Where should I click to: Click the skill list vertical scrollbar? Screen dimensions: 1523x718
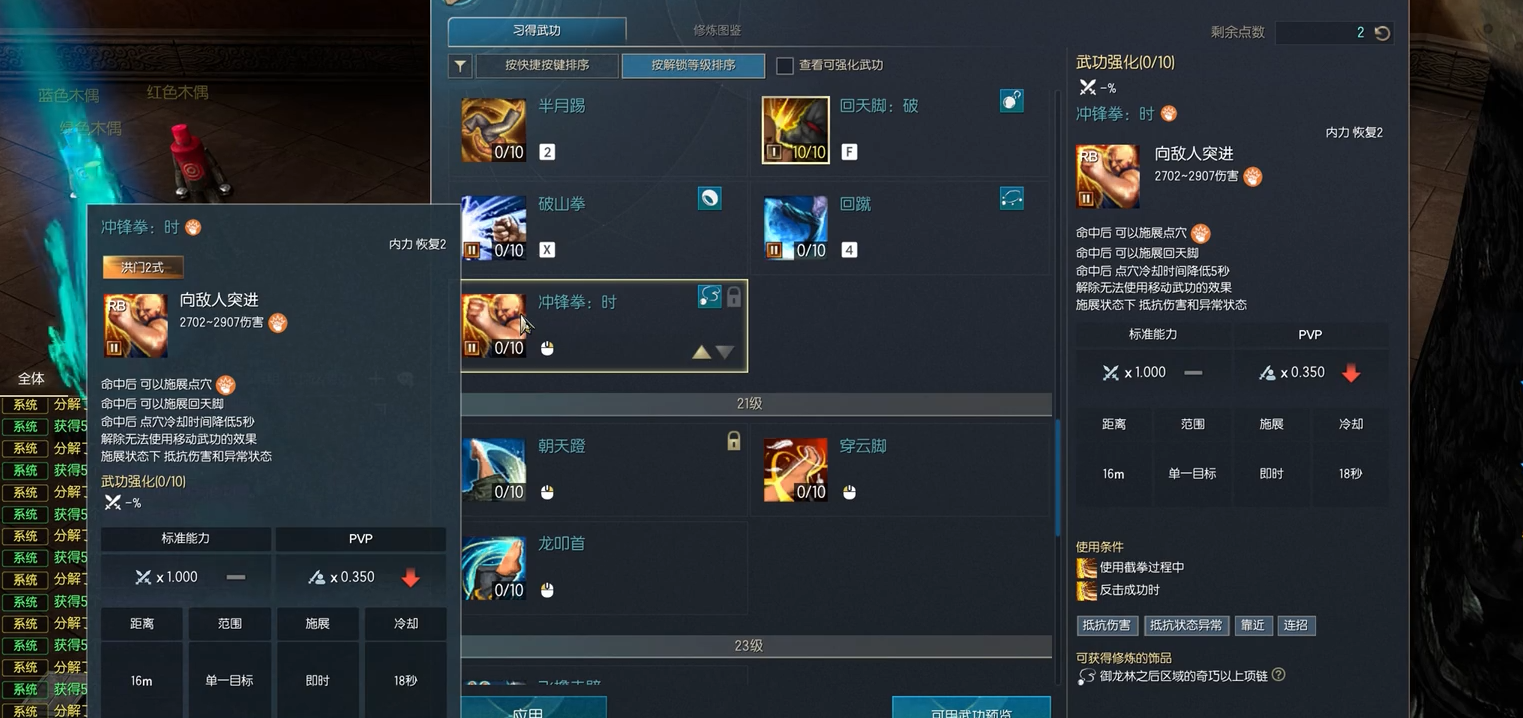pos(1058,478)
